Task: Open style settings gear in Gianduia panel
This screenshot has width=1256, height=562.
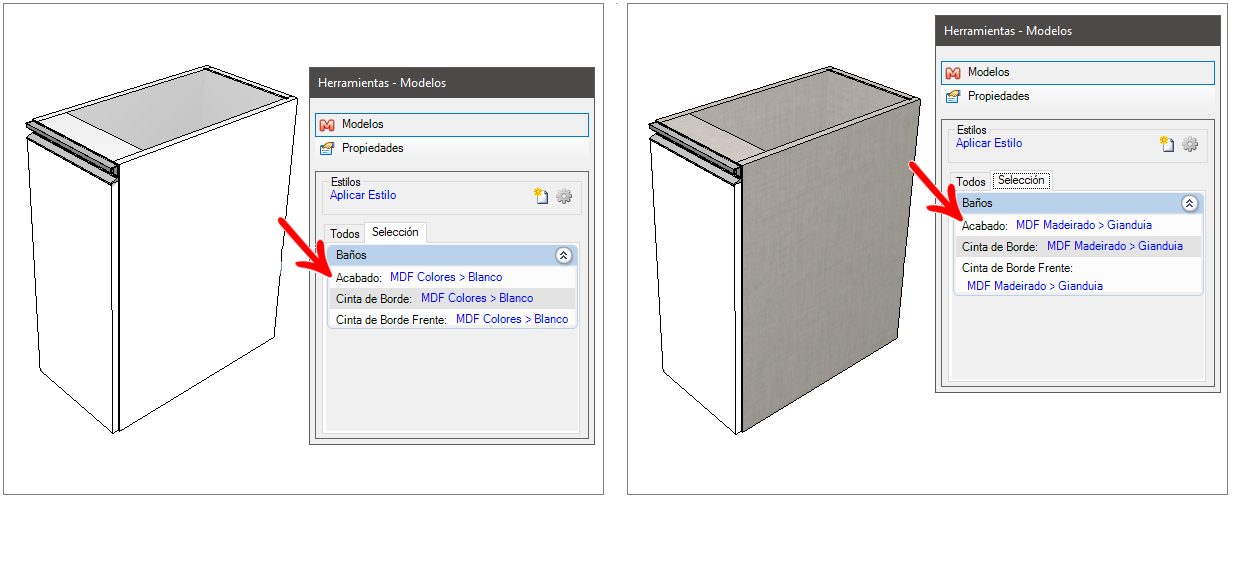Action: coord(1189,144)
